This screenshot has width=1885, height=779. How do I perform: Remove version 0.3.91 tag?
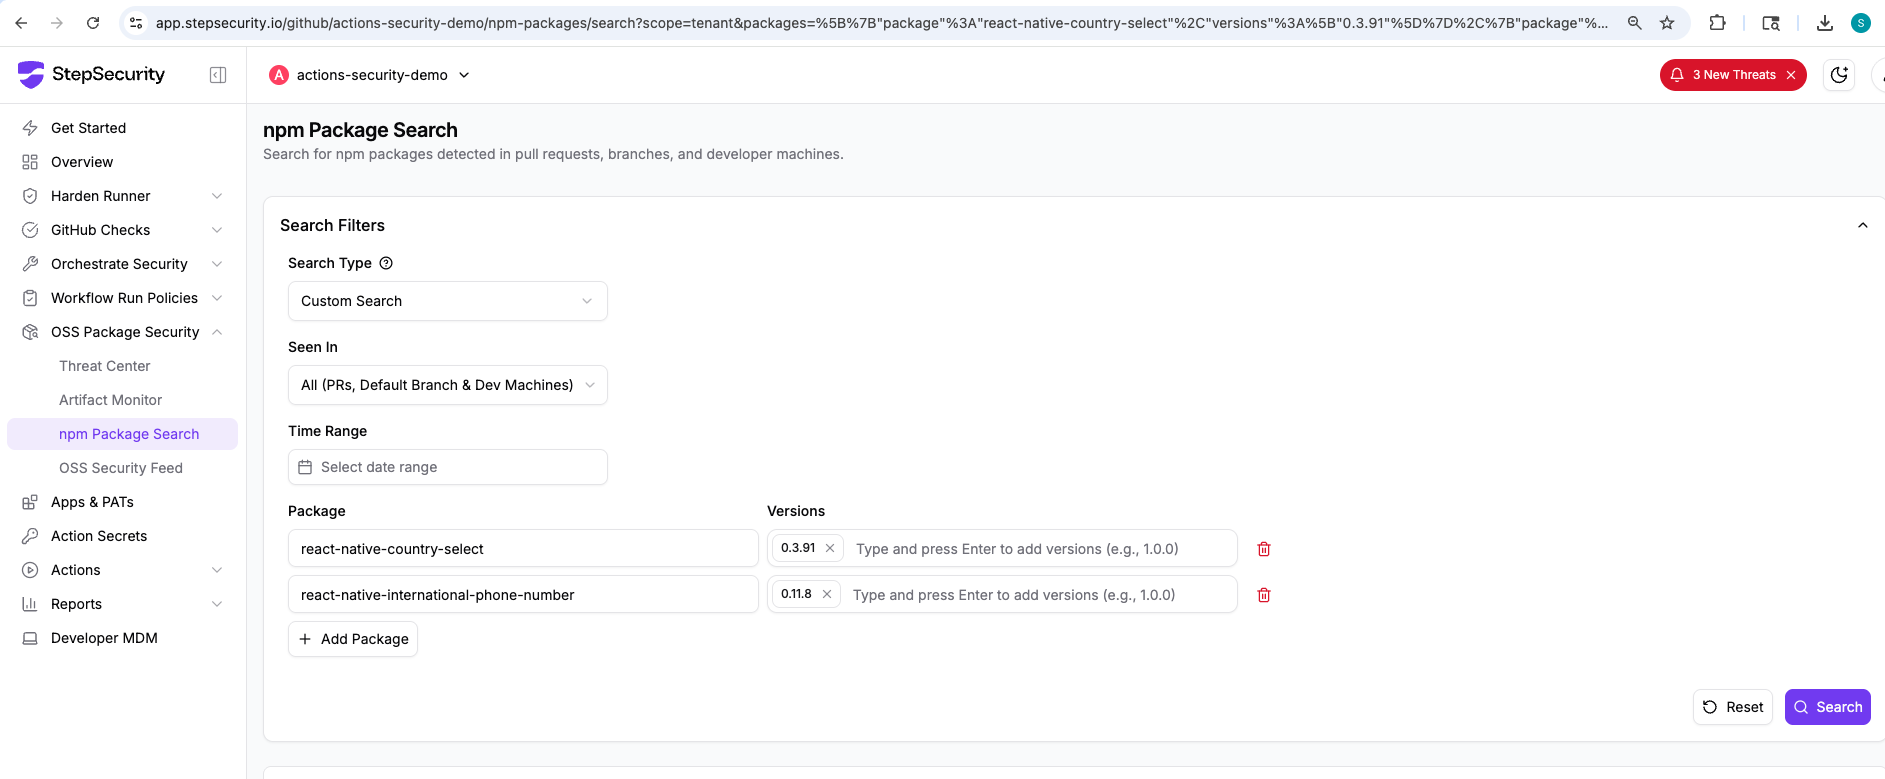[x=830, y=548]
